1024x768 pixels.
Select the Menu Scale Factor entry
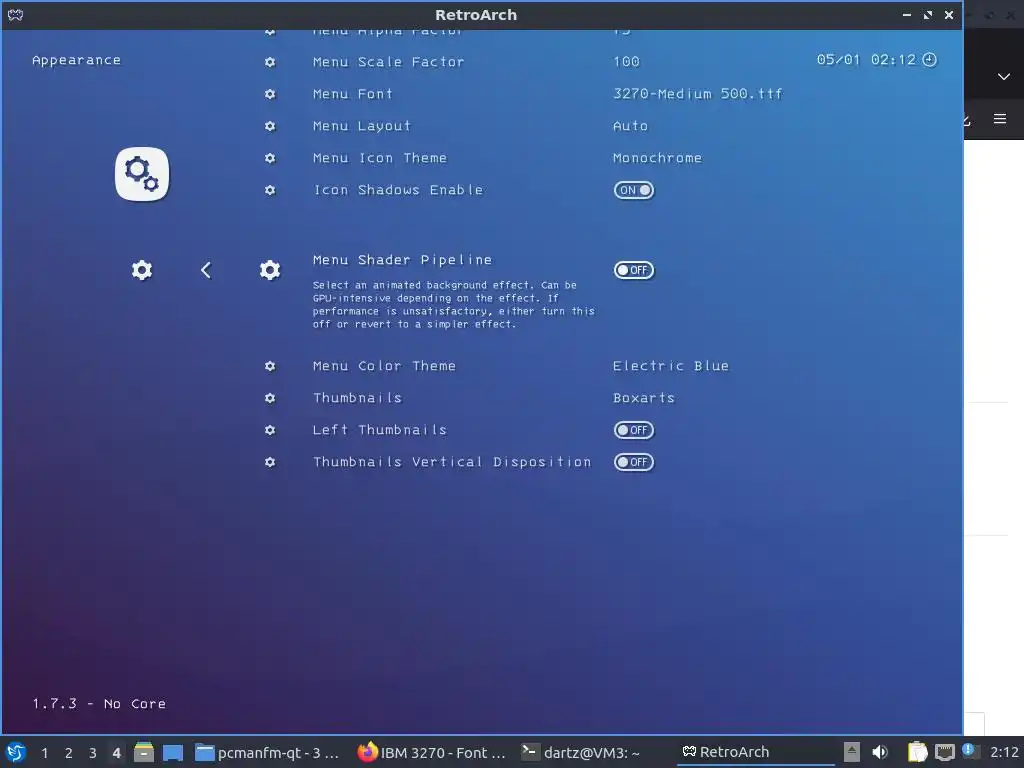389,62
